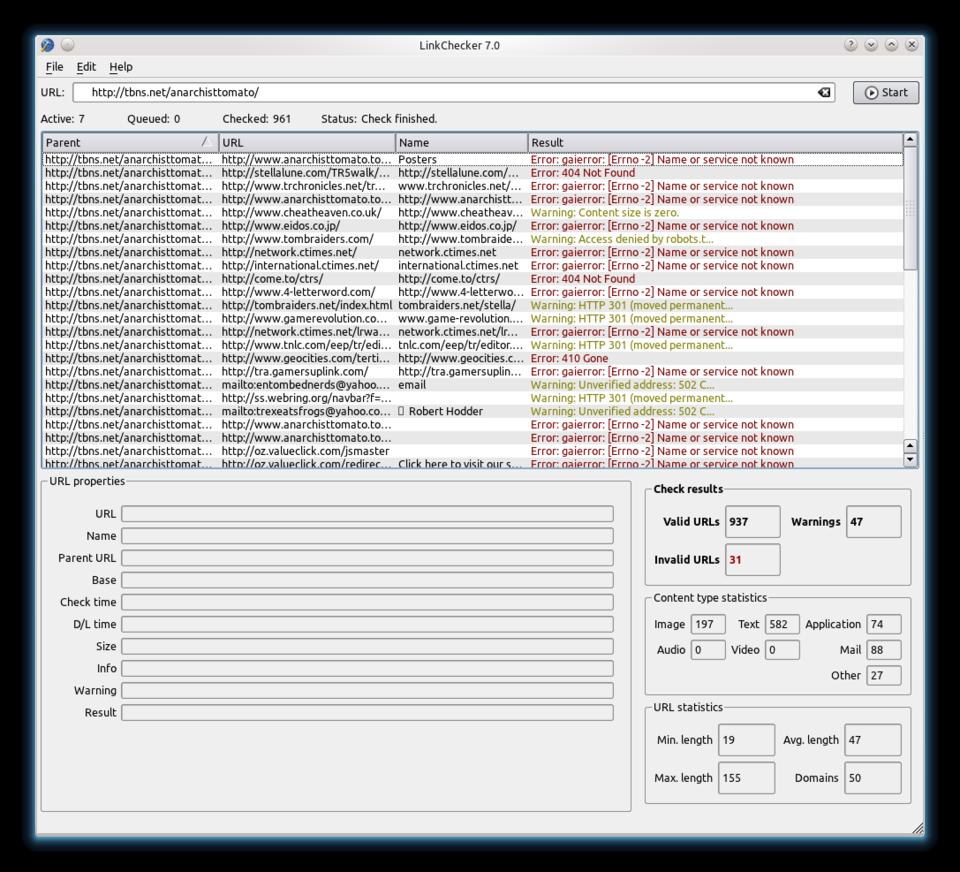Click the bottom scroll down arrow of results
The image size is (960, 872).
910,460
